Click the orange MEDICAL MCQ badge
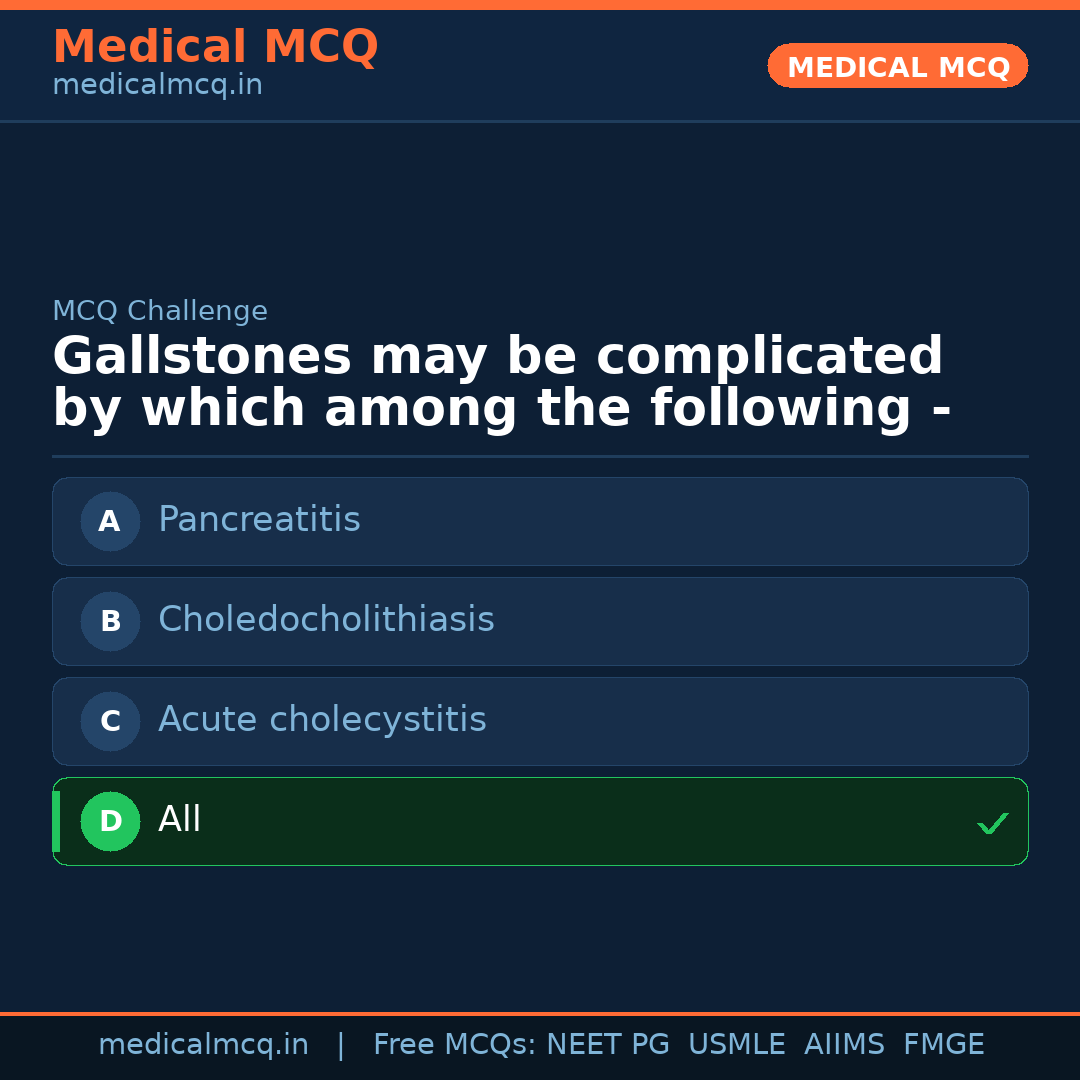The height and width of the screenshot is (1080, 1080). 897,66
